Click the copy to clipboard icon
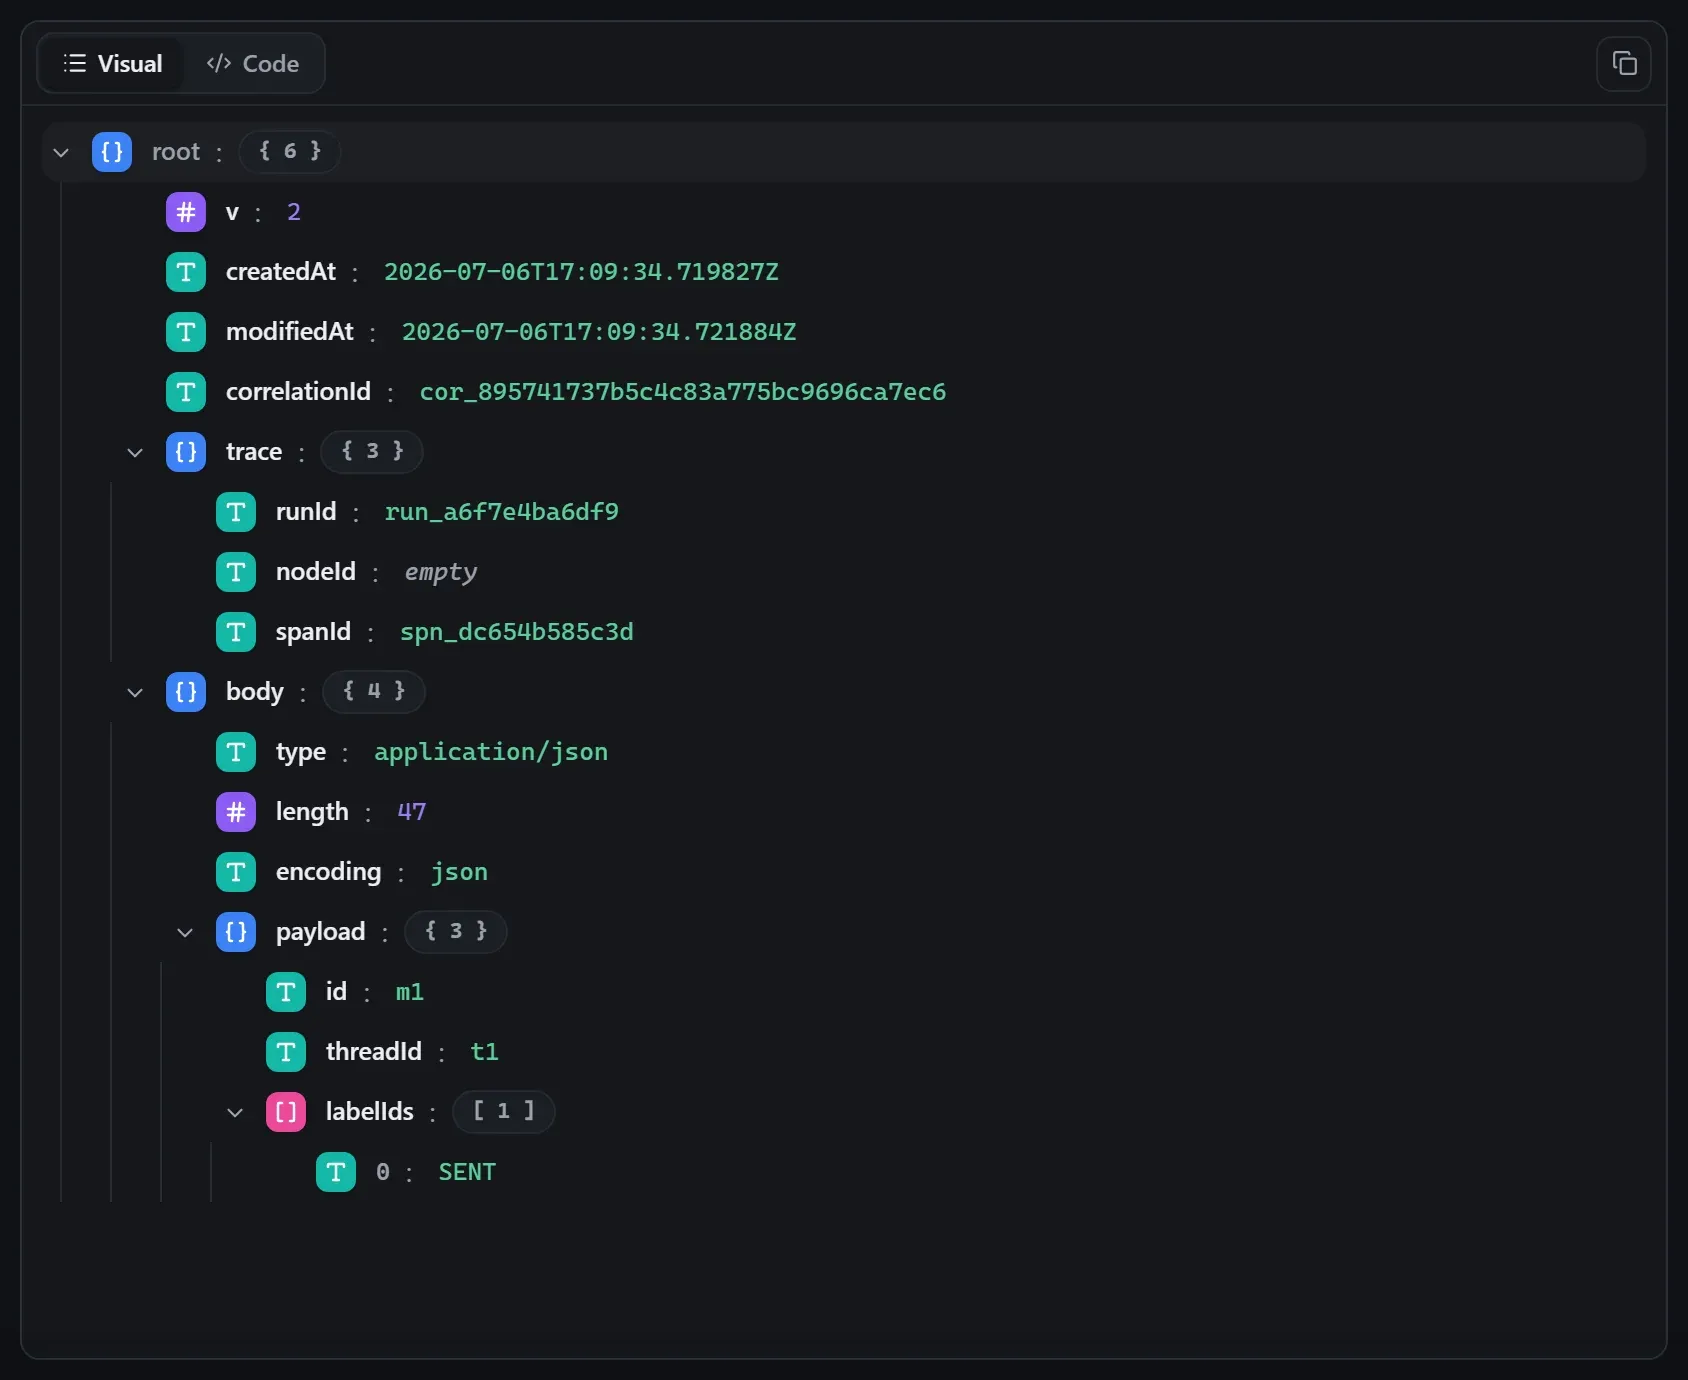 point(1624,64)
